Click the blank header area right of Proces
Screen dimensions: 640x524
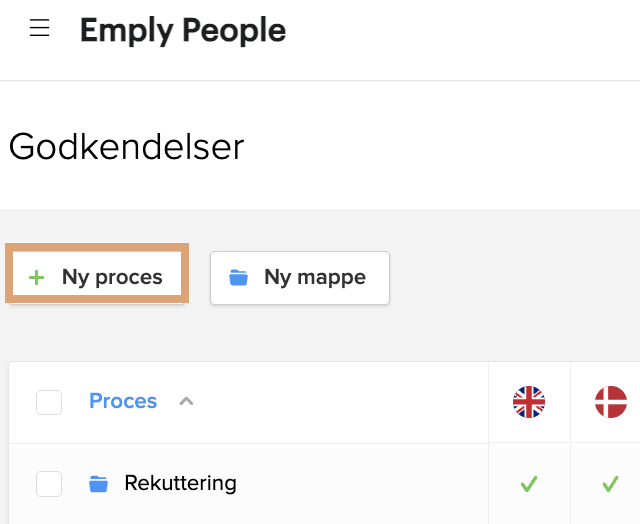click(x=341, y=402)
